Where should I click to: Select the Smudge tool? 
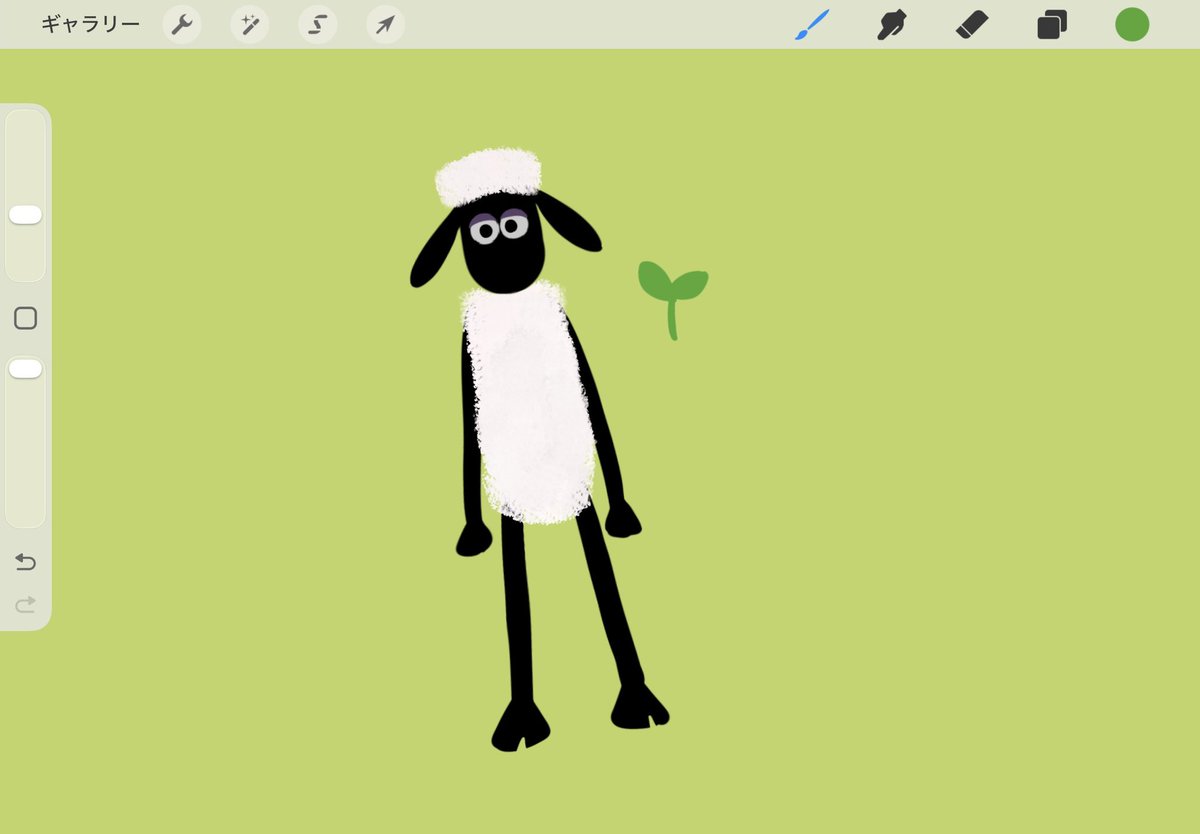click(891, 25)
